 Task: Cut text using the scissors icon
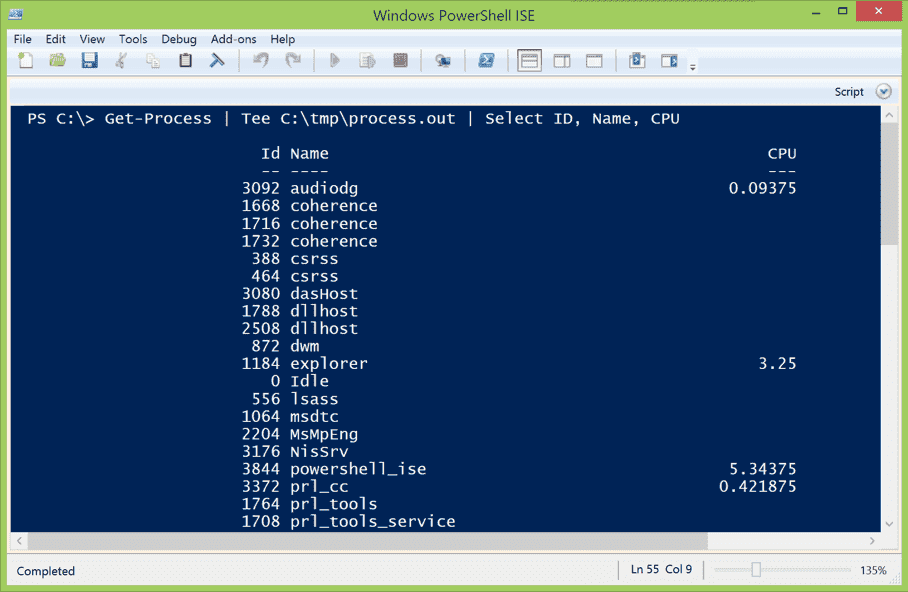pos(122,60)
